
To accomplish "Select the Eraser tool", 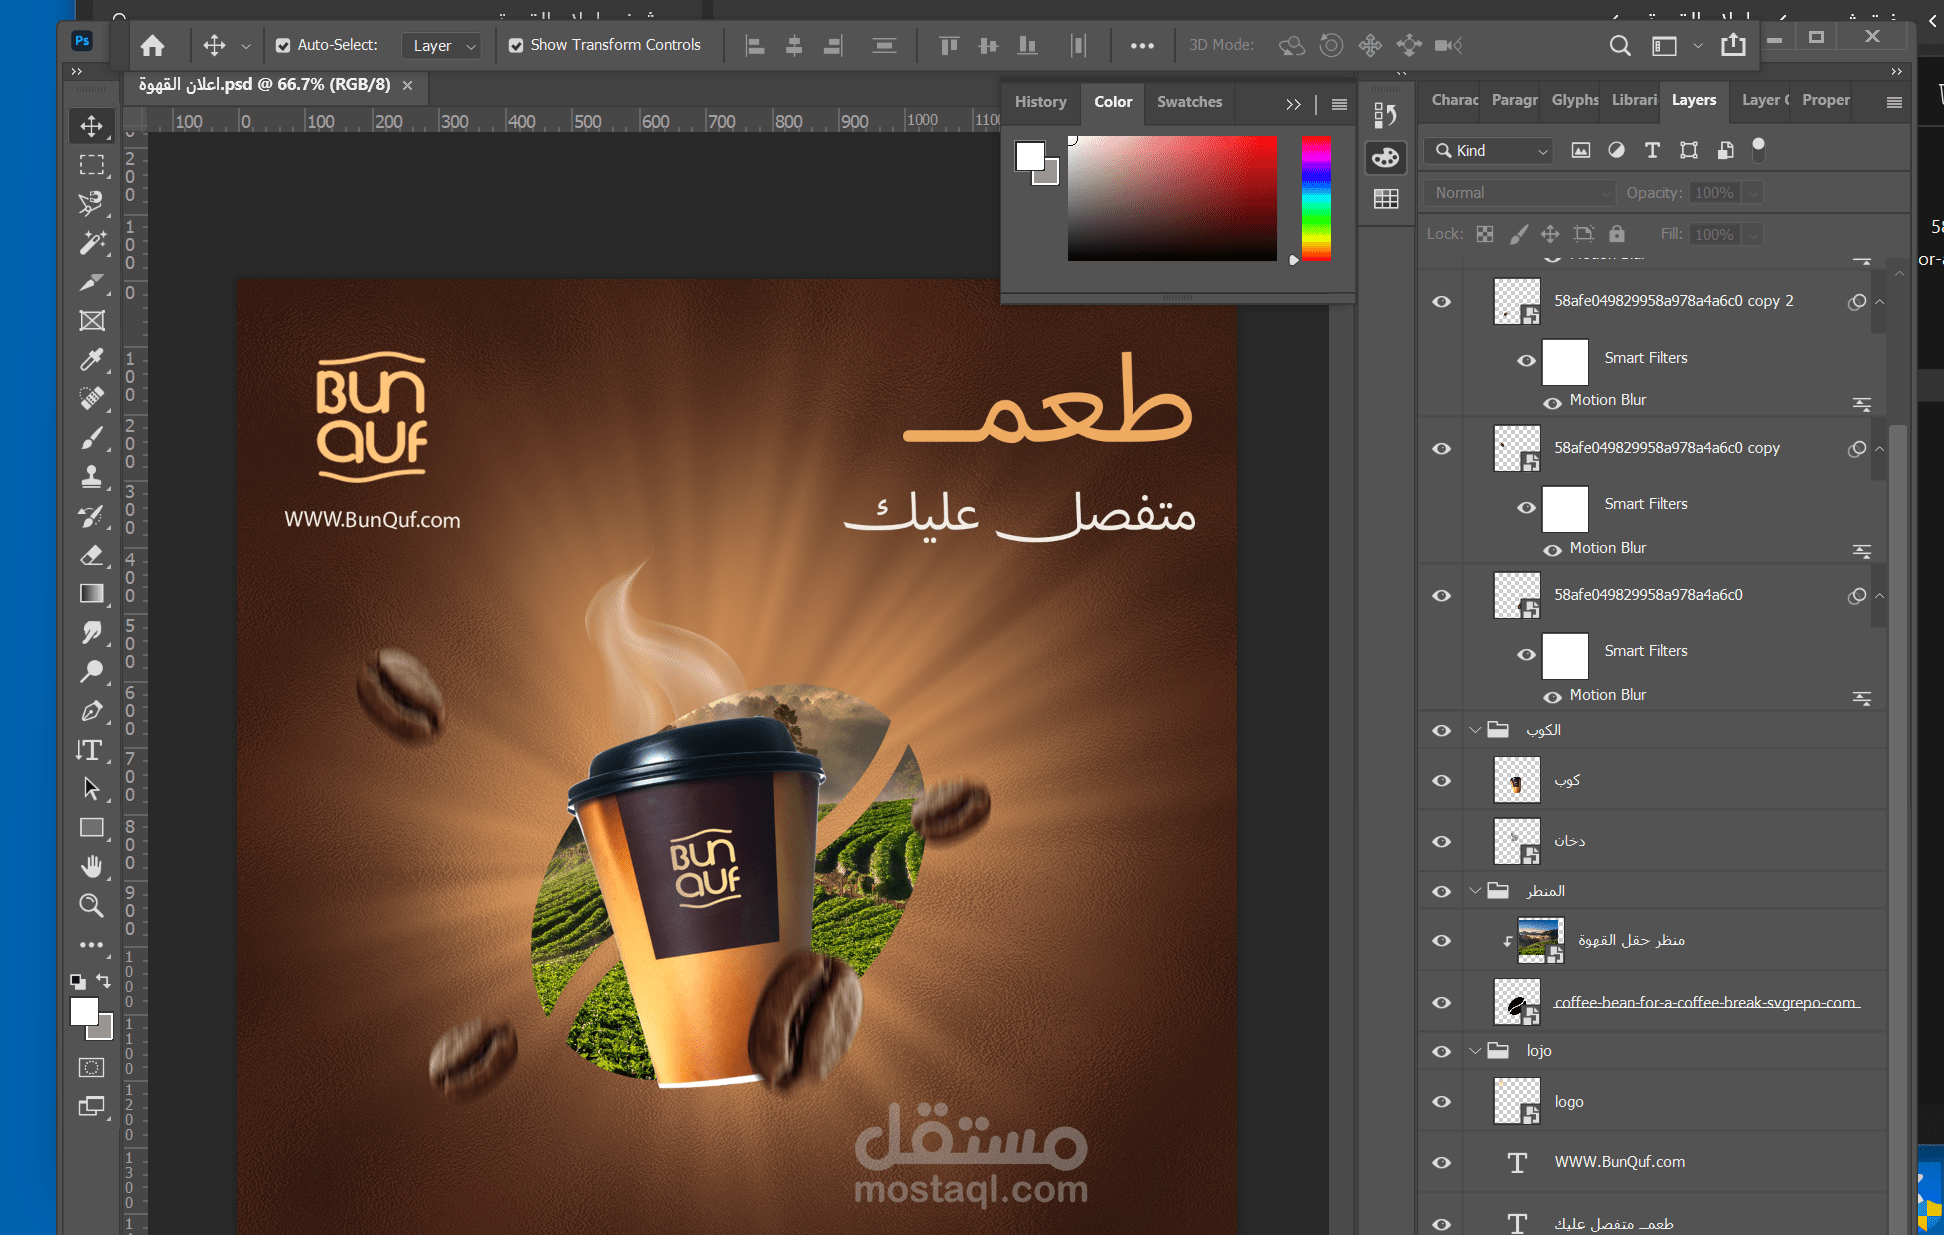I will [91, 555].
